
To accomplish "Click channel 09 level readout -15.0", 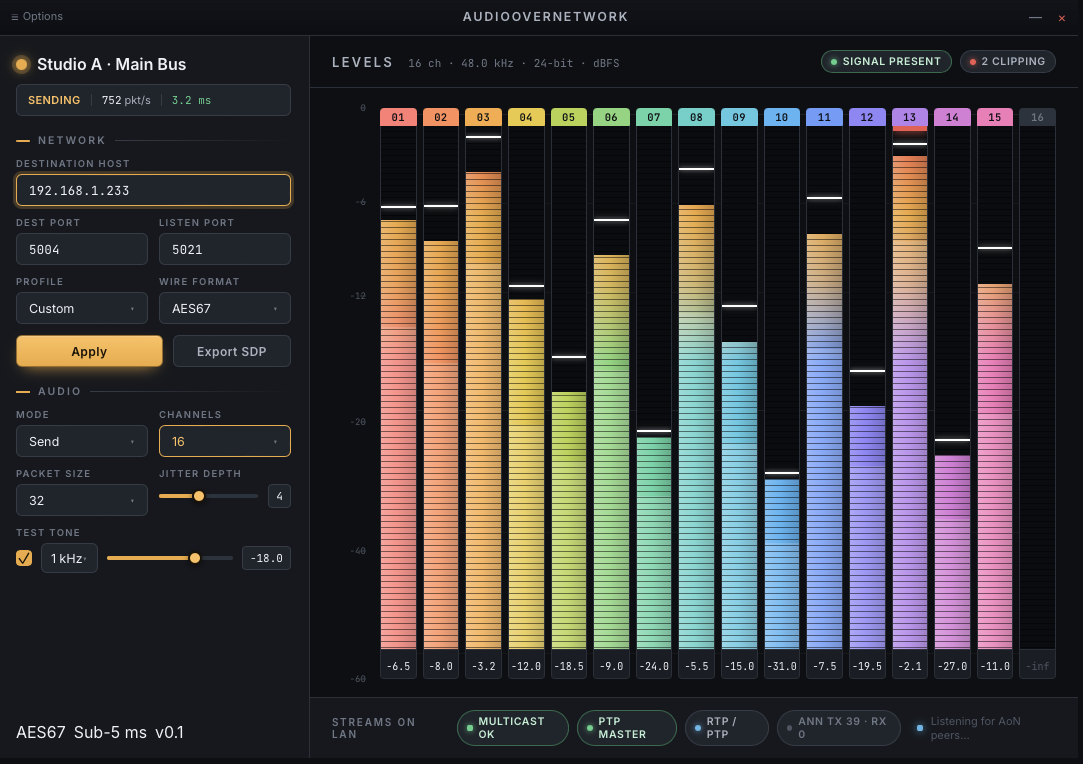I will [739, 666].
